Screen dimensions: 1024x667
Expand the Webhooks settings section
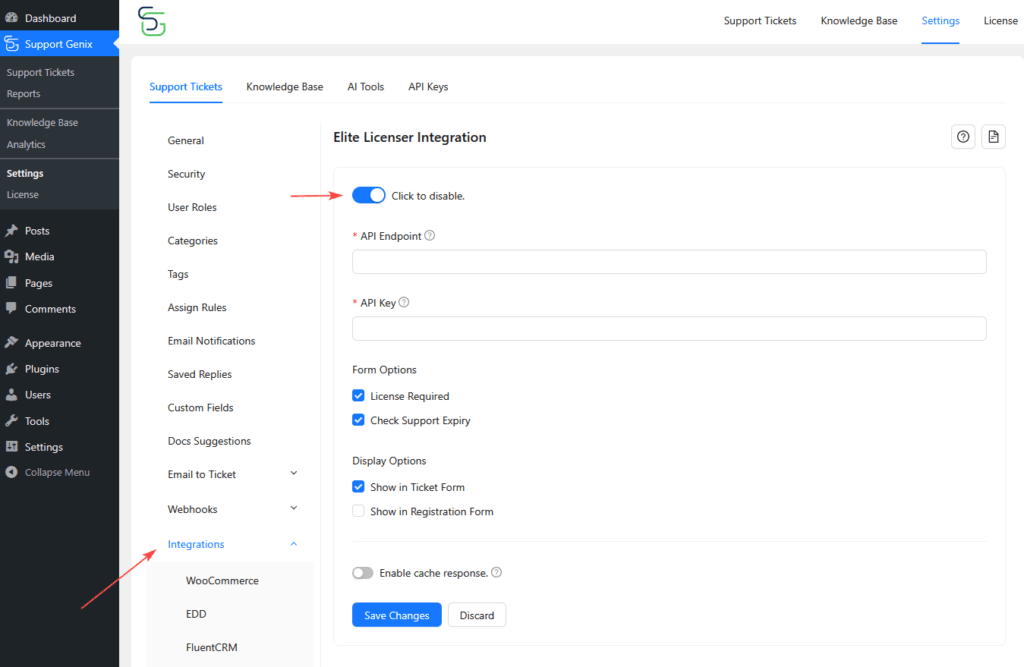click(293, 509)
